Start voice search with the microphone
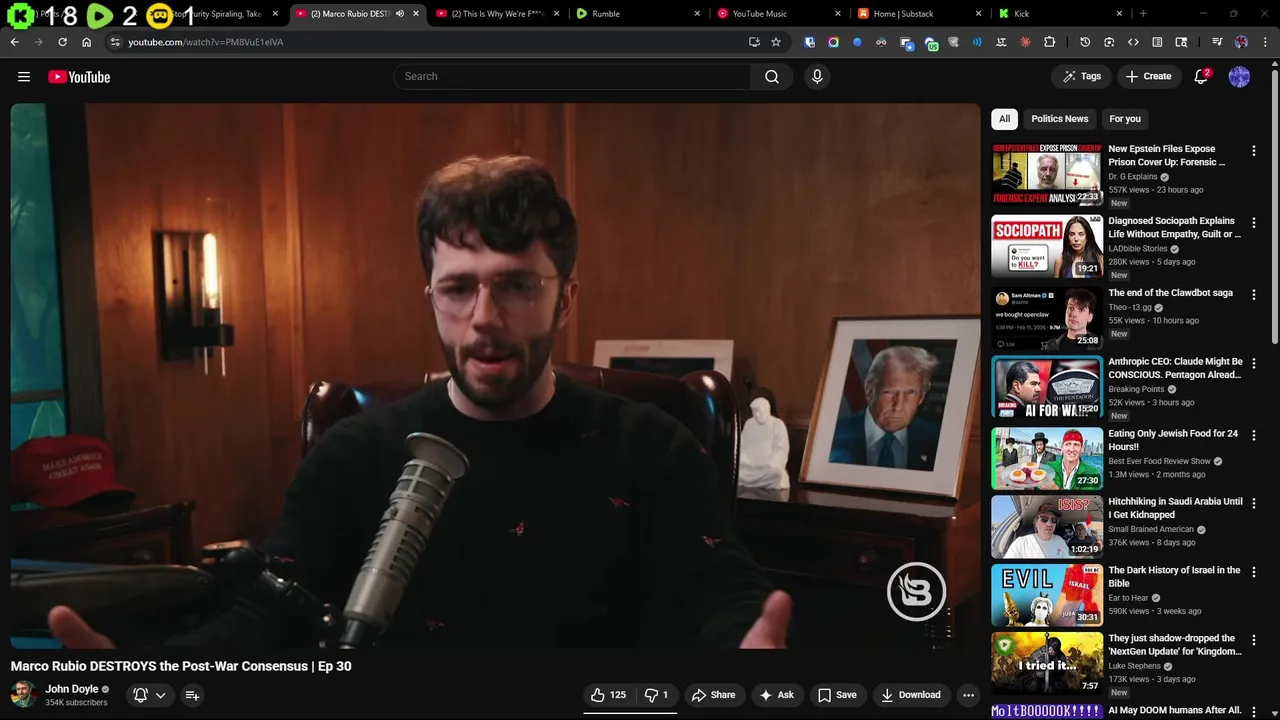This screenshot has width=1280, height=720. [x=817, y=77]
